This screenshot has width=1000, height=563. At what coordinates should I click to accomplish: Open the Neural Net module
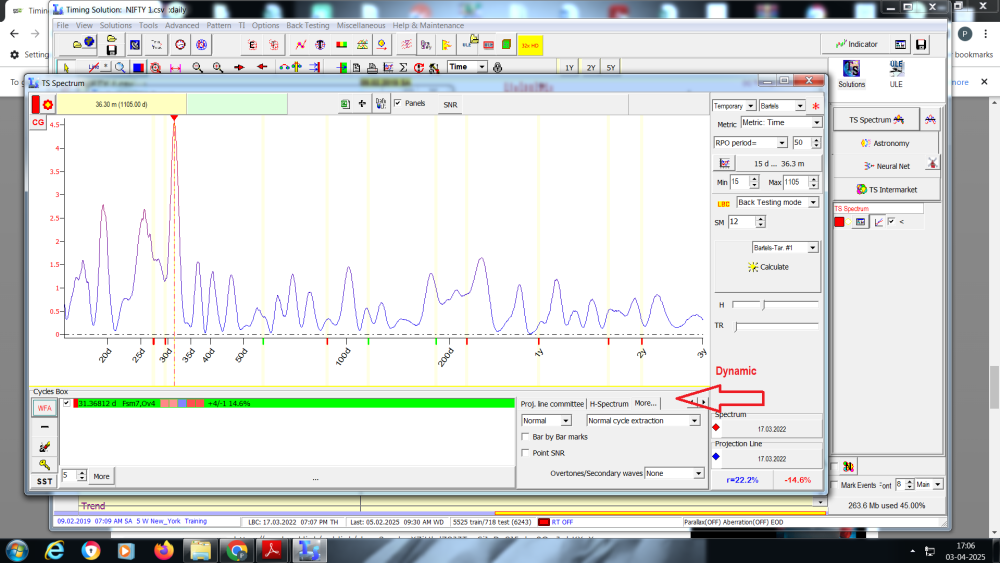pos(885,166)
